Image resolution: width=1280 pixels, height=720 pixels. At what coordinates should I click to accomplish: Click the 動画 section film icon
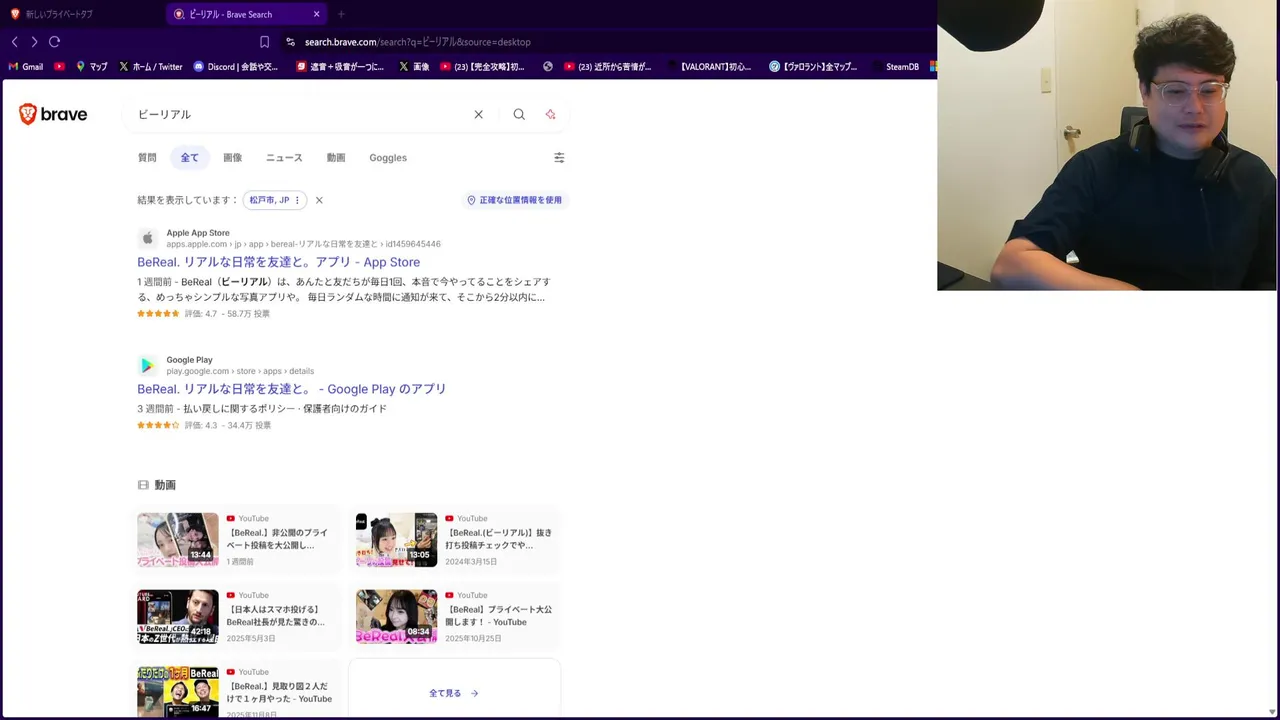pyautogui.click(x=143, y=485)
